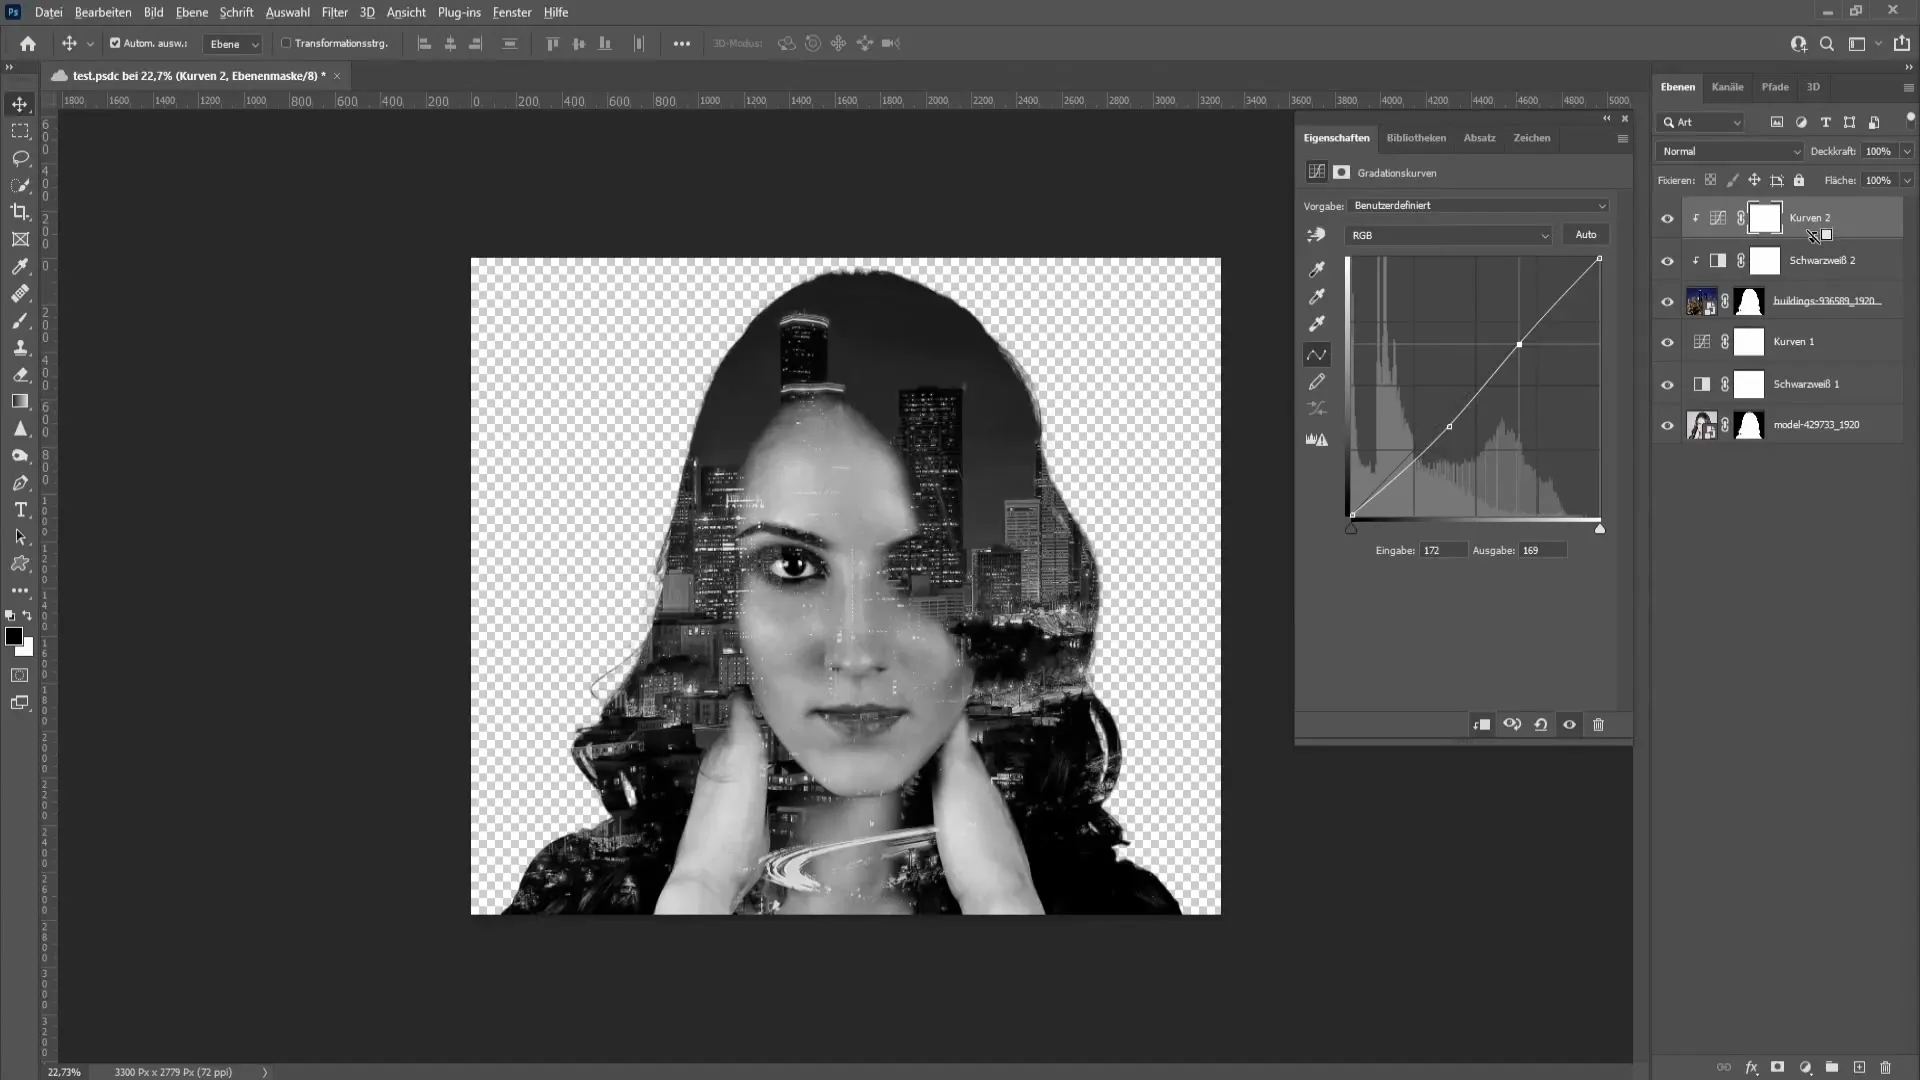Viewport: 1920px width, 1080px height.
Task: Click the Eyedropper tool icon
Action: (x=20, y=265)
